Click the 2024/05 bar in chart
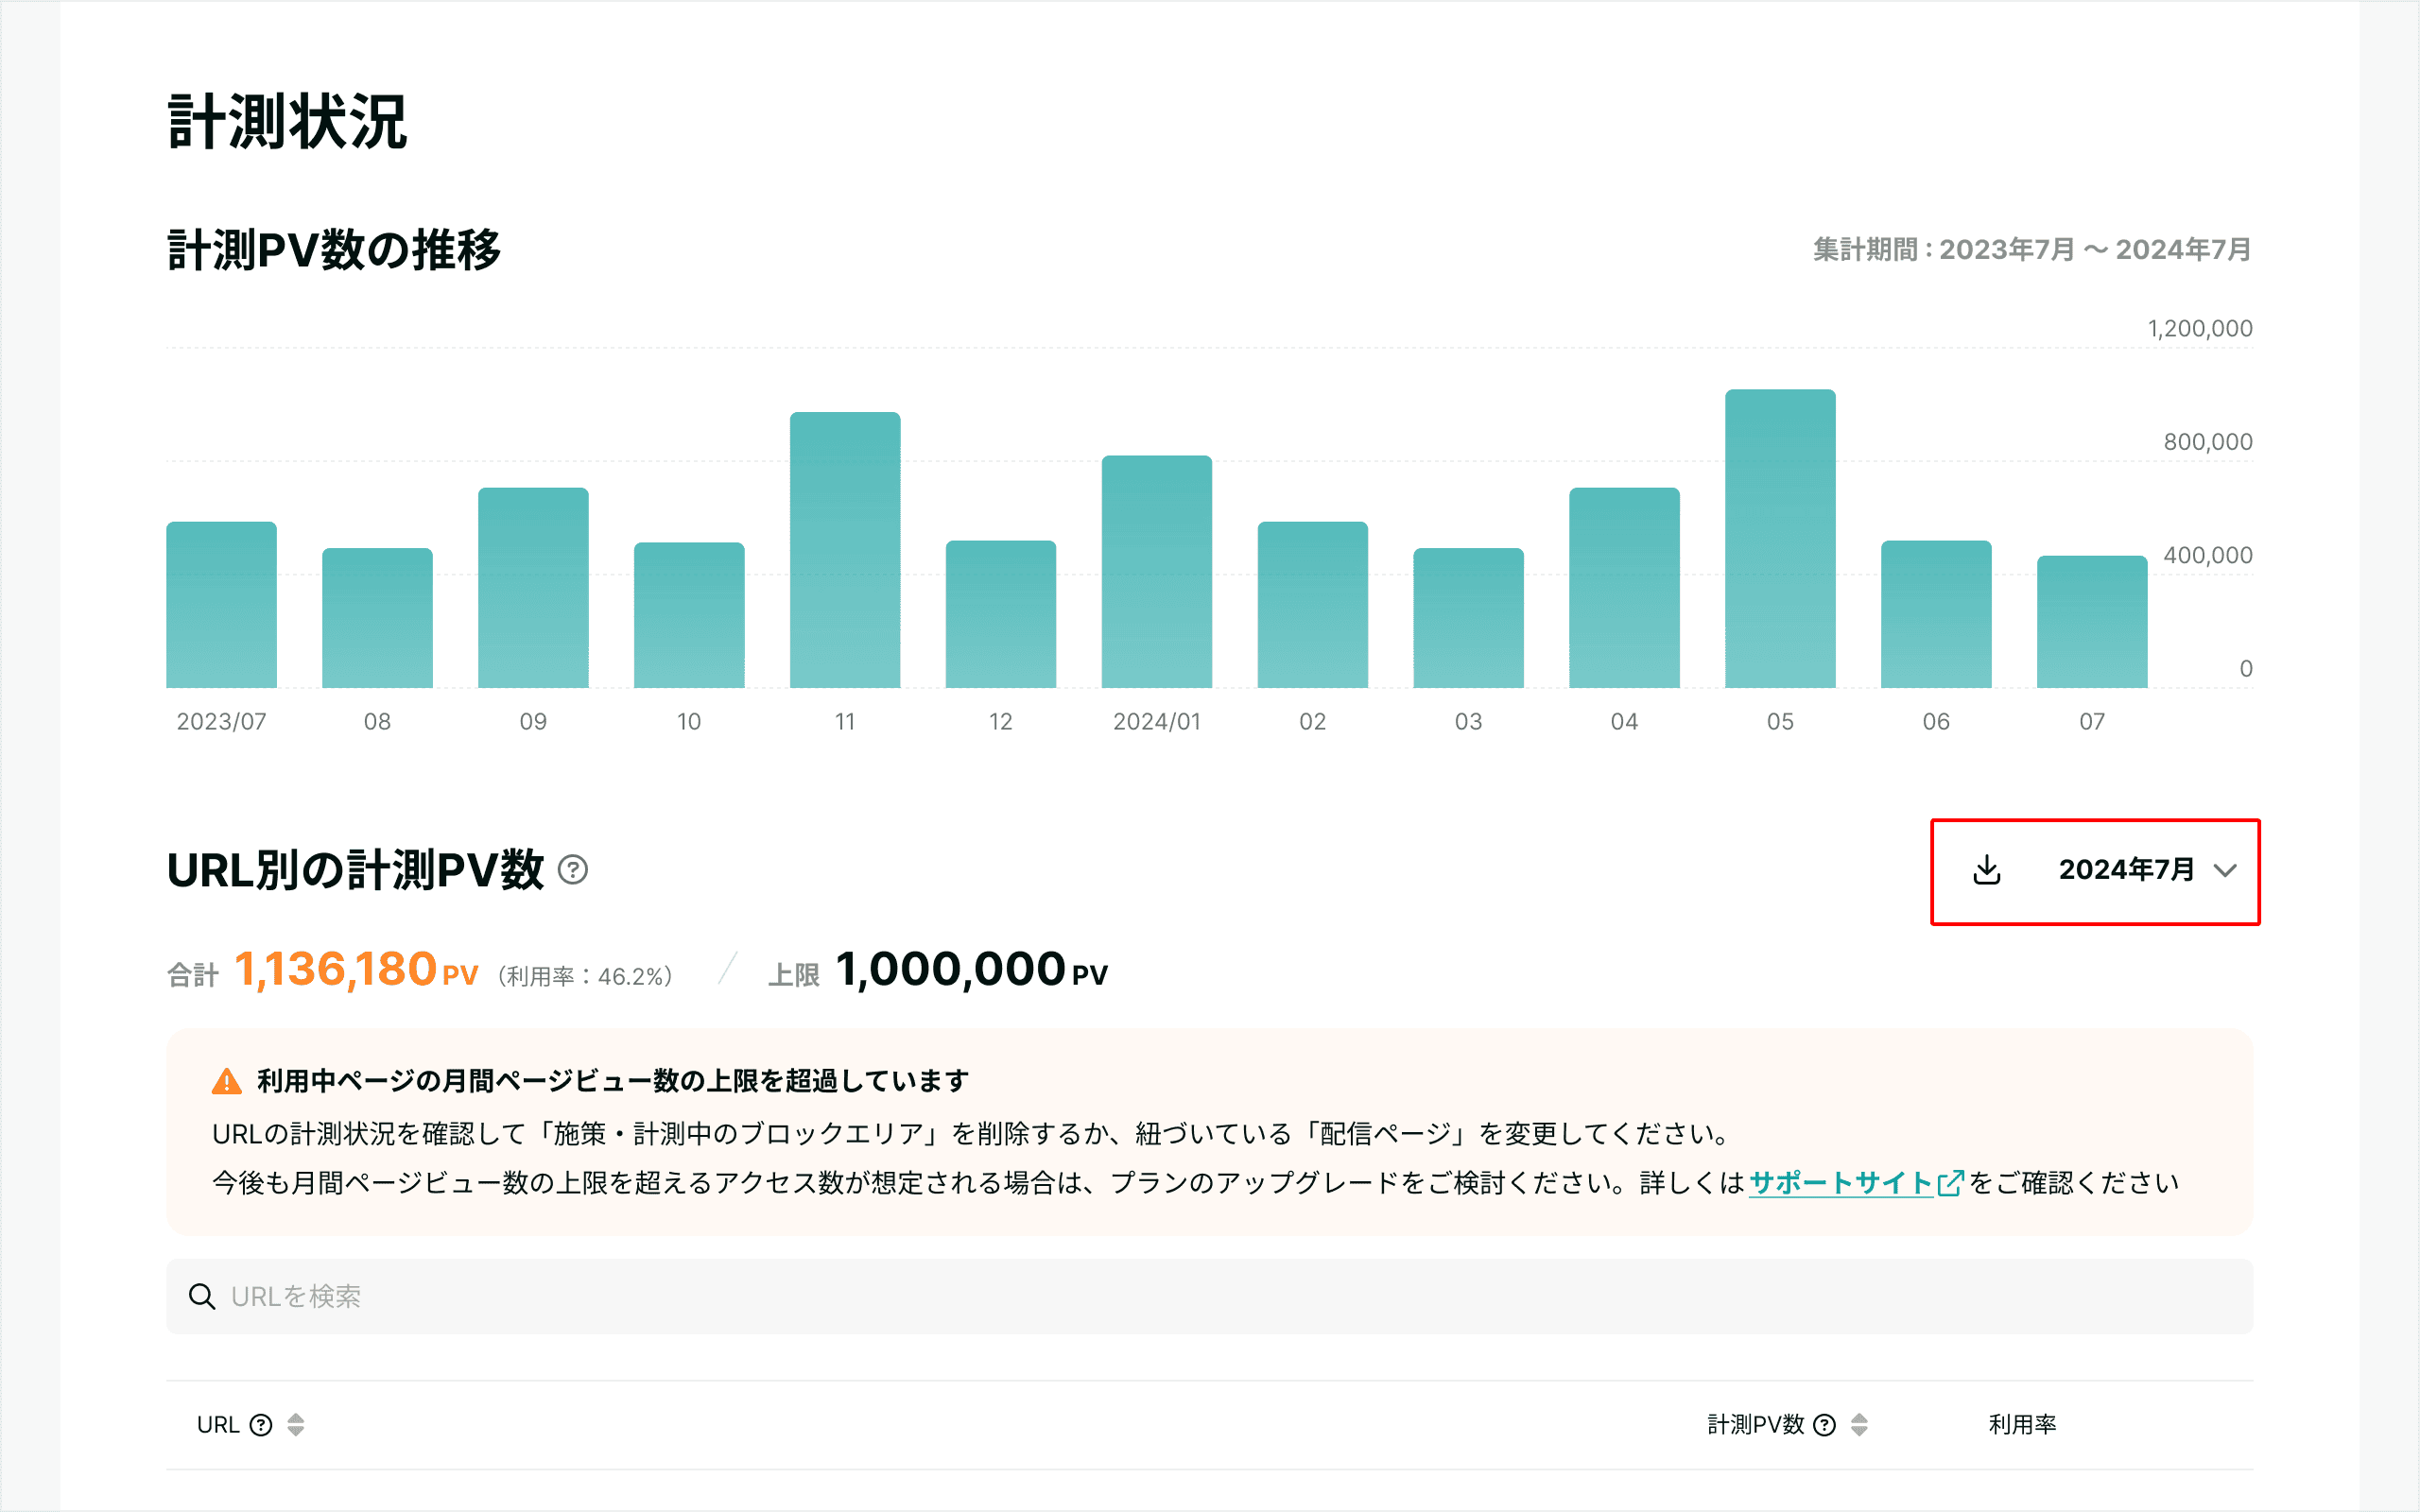This screenshot has width=2420, height=1512. point(1780,540)
